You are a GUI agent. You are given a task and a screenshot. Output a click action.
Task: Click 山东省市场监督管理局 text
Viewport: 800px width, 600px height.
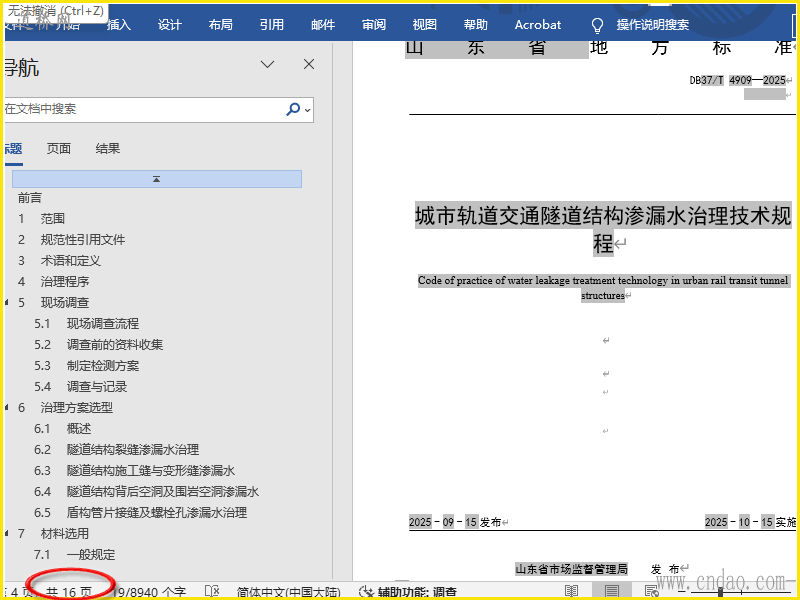pyautogui.click(x=571, y=569)
